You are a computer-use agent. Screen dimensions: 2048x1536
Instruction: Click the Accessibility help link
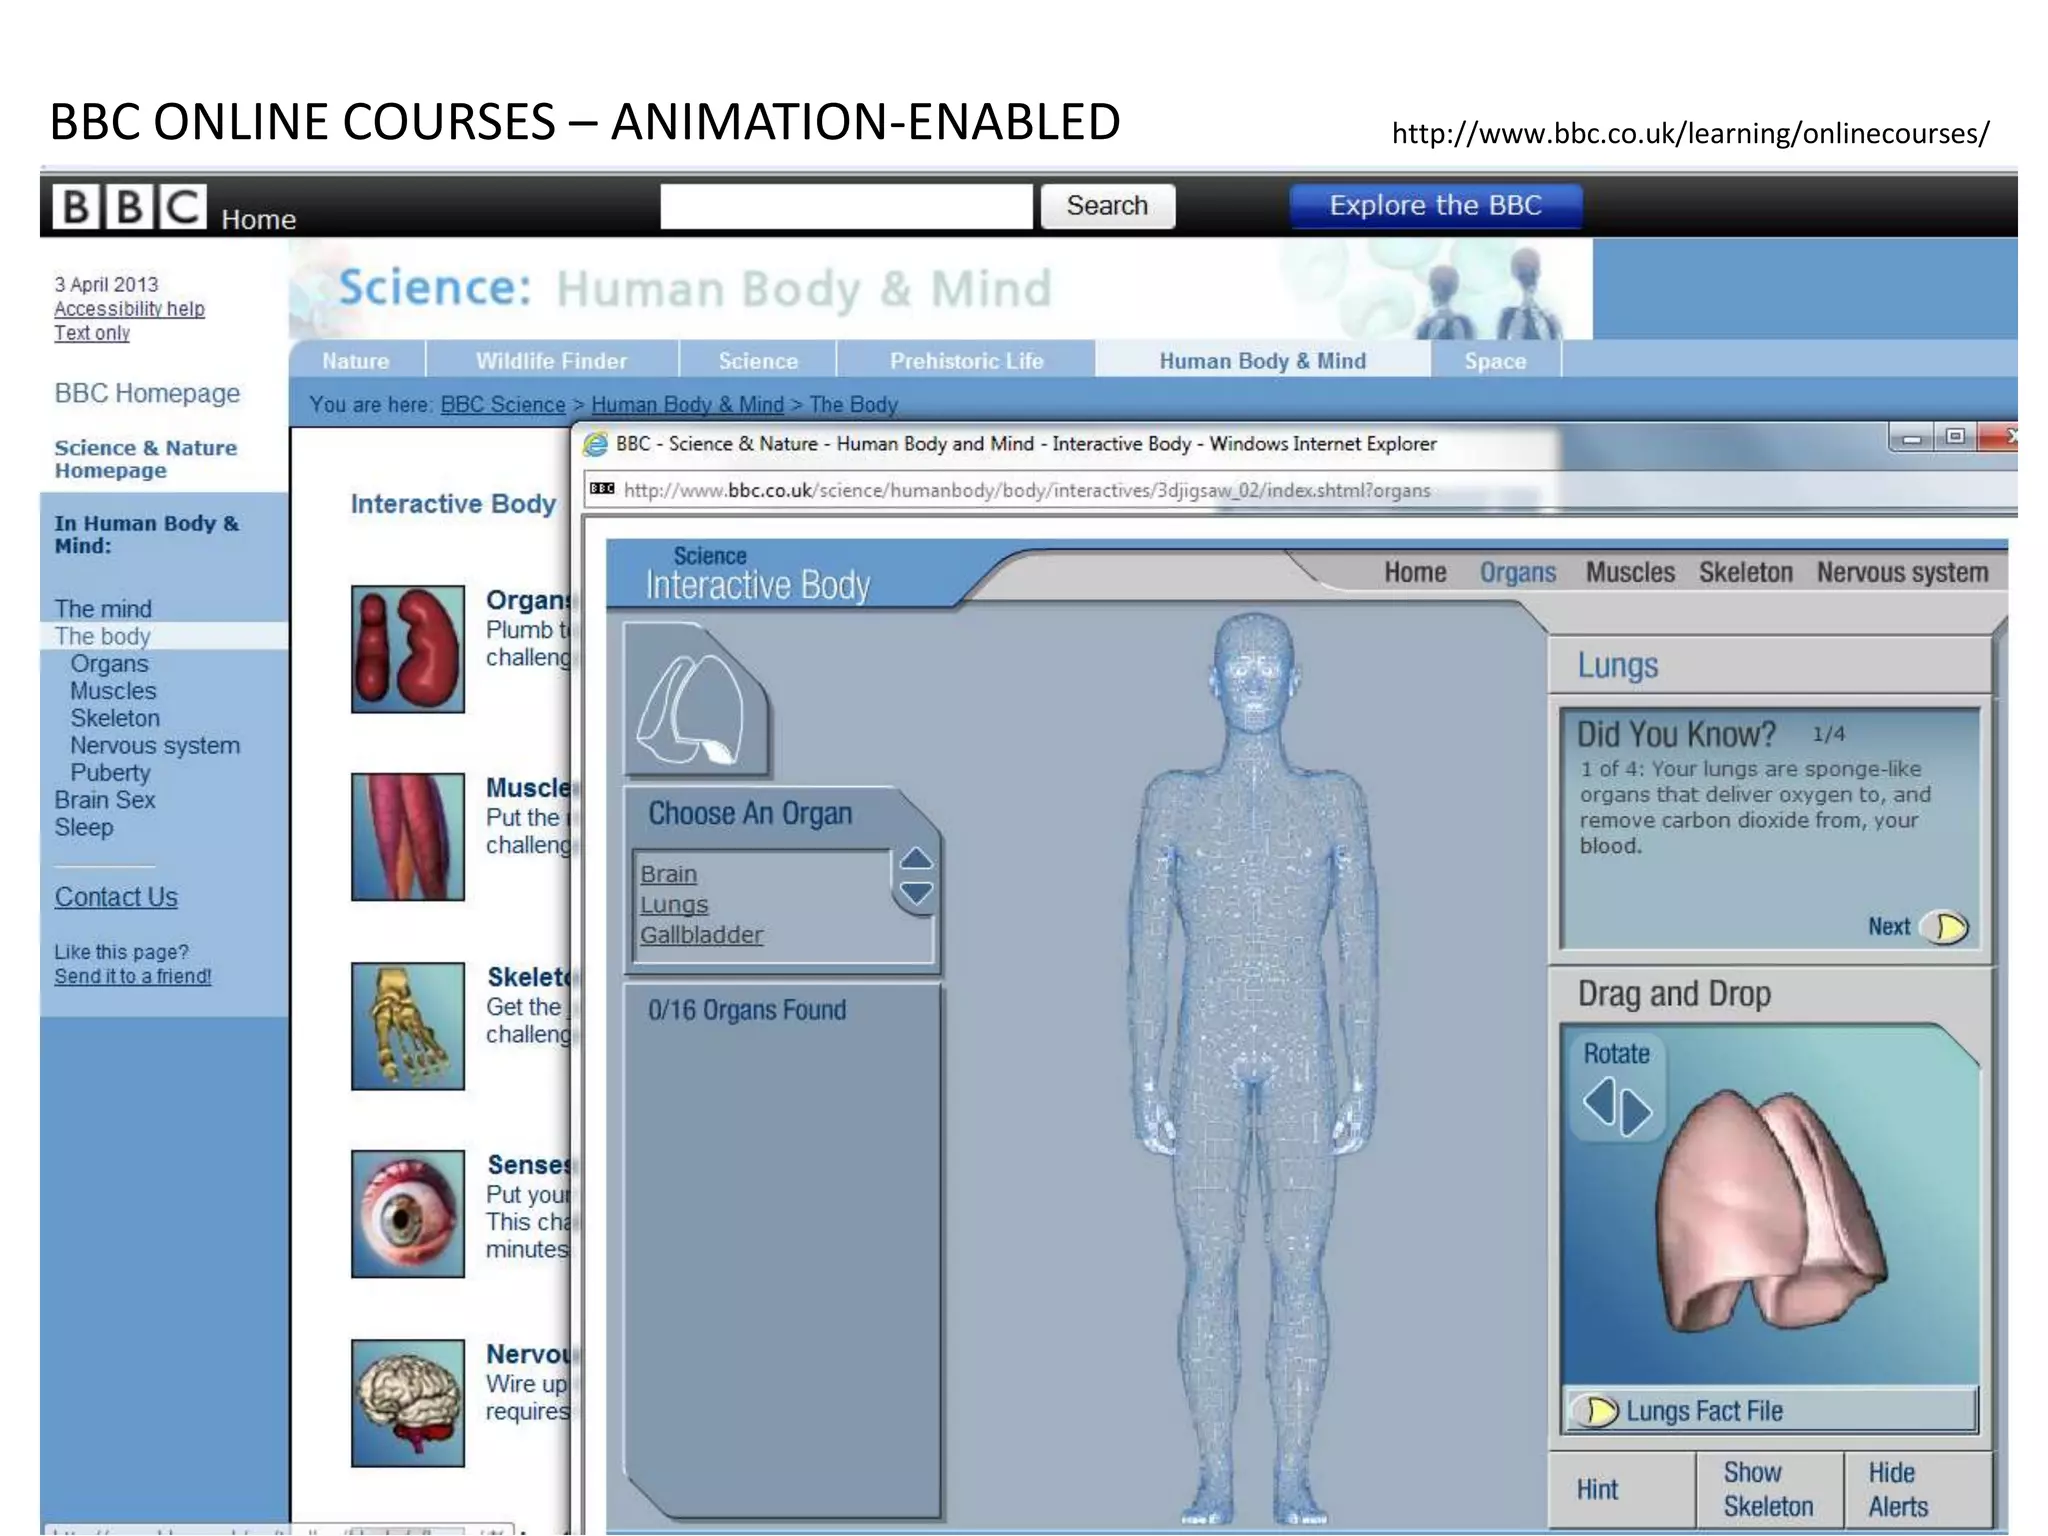pos(129,309)
